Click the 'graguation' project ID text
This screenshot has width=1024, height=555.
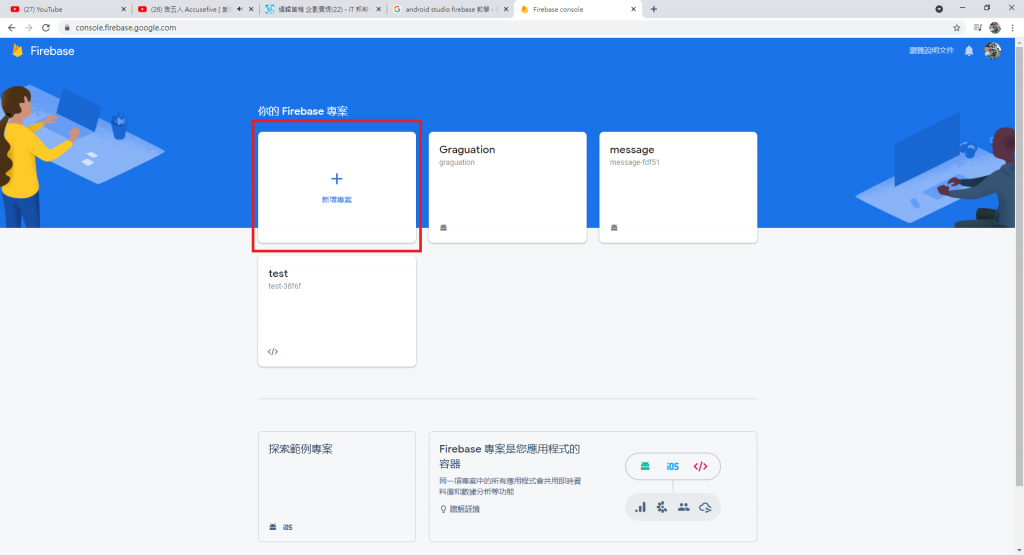[456, 163]
